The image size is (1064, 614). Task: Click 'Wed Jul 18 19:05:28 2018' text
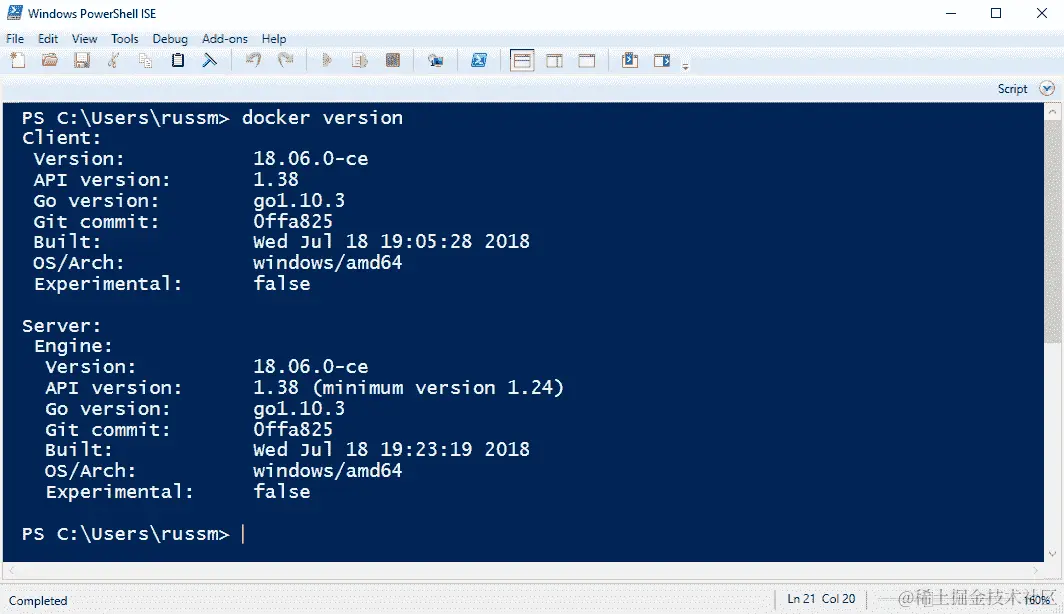click(391, 242)
